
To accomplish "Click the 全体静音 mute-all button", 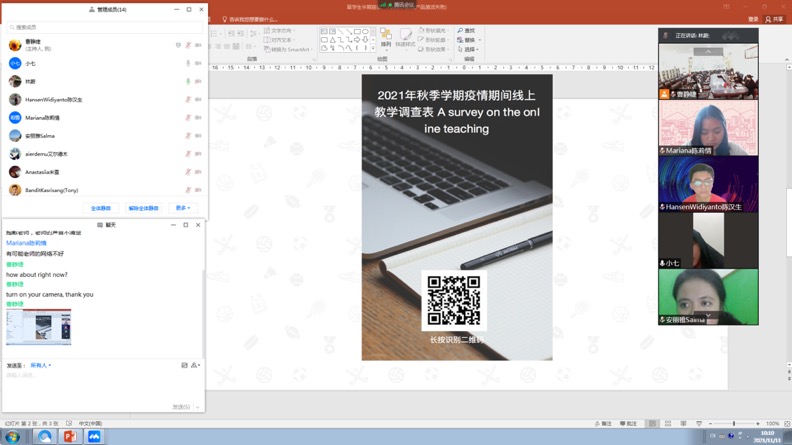I will pyautogui.click(x=101, y=208).
